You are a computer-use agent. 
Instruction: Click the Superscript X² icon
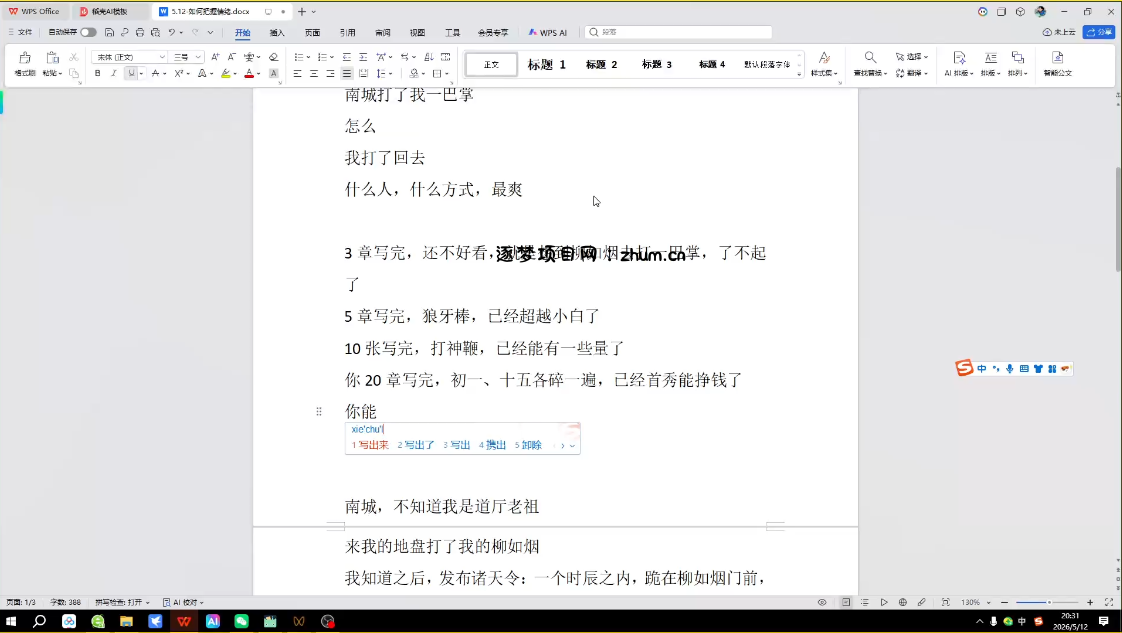[x=178, y=73]
